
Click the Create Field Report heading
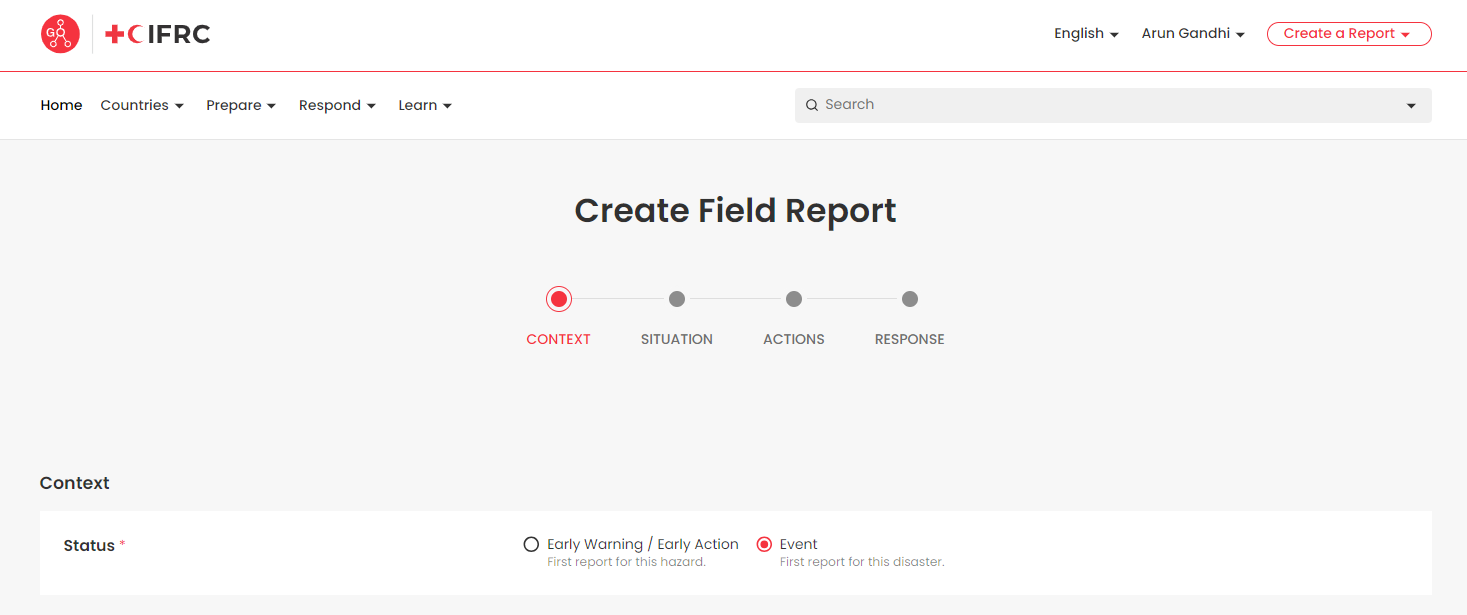(x=735, y=211)
